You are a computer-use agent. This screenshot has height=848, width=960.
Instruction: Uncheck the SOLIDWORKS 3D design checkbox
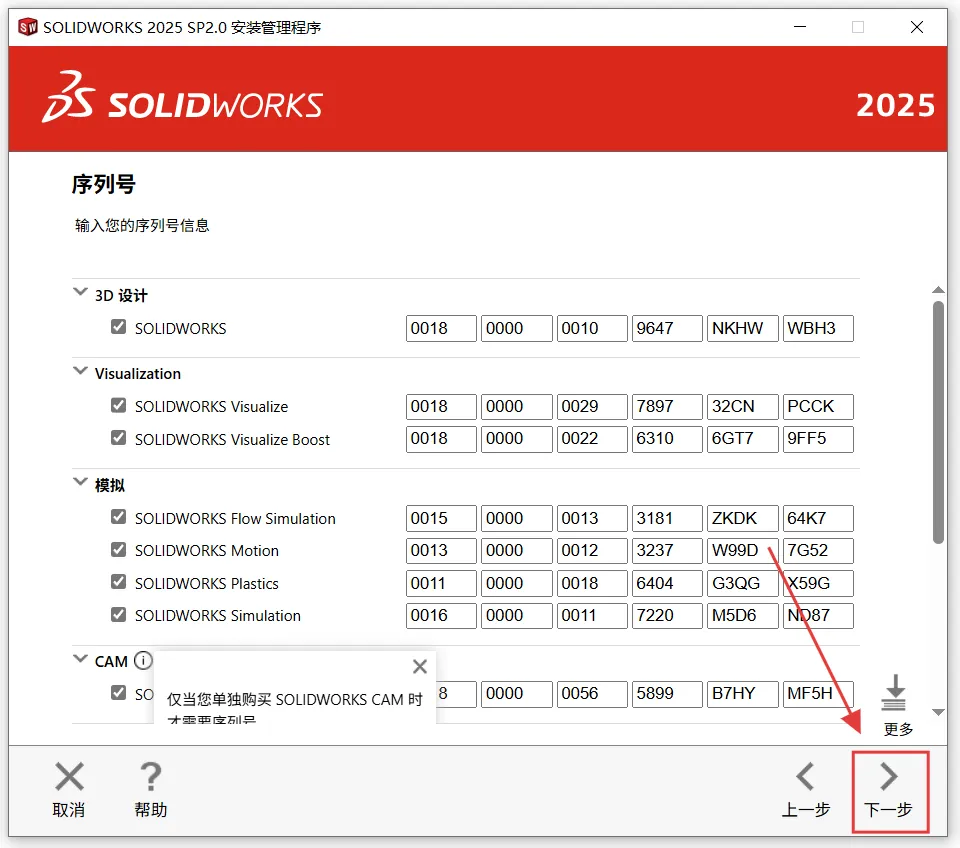pos(118,327)
